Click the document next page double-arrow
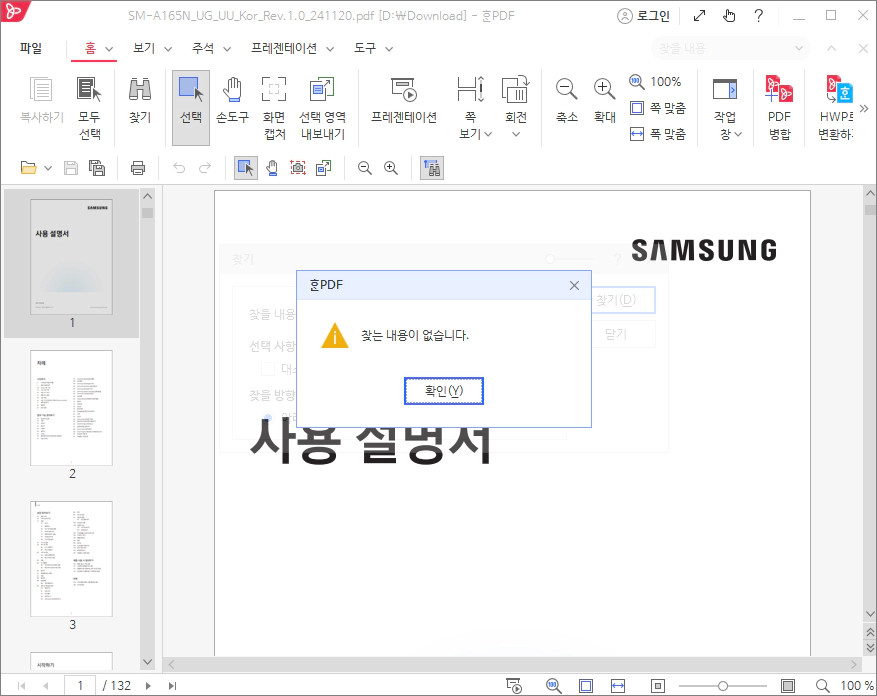This screenshot has width=877, height=696. coord(870,648)
